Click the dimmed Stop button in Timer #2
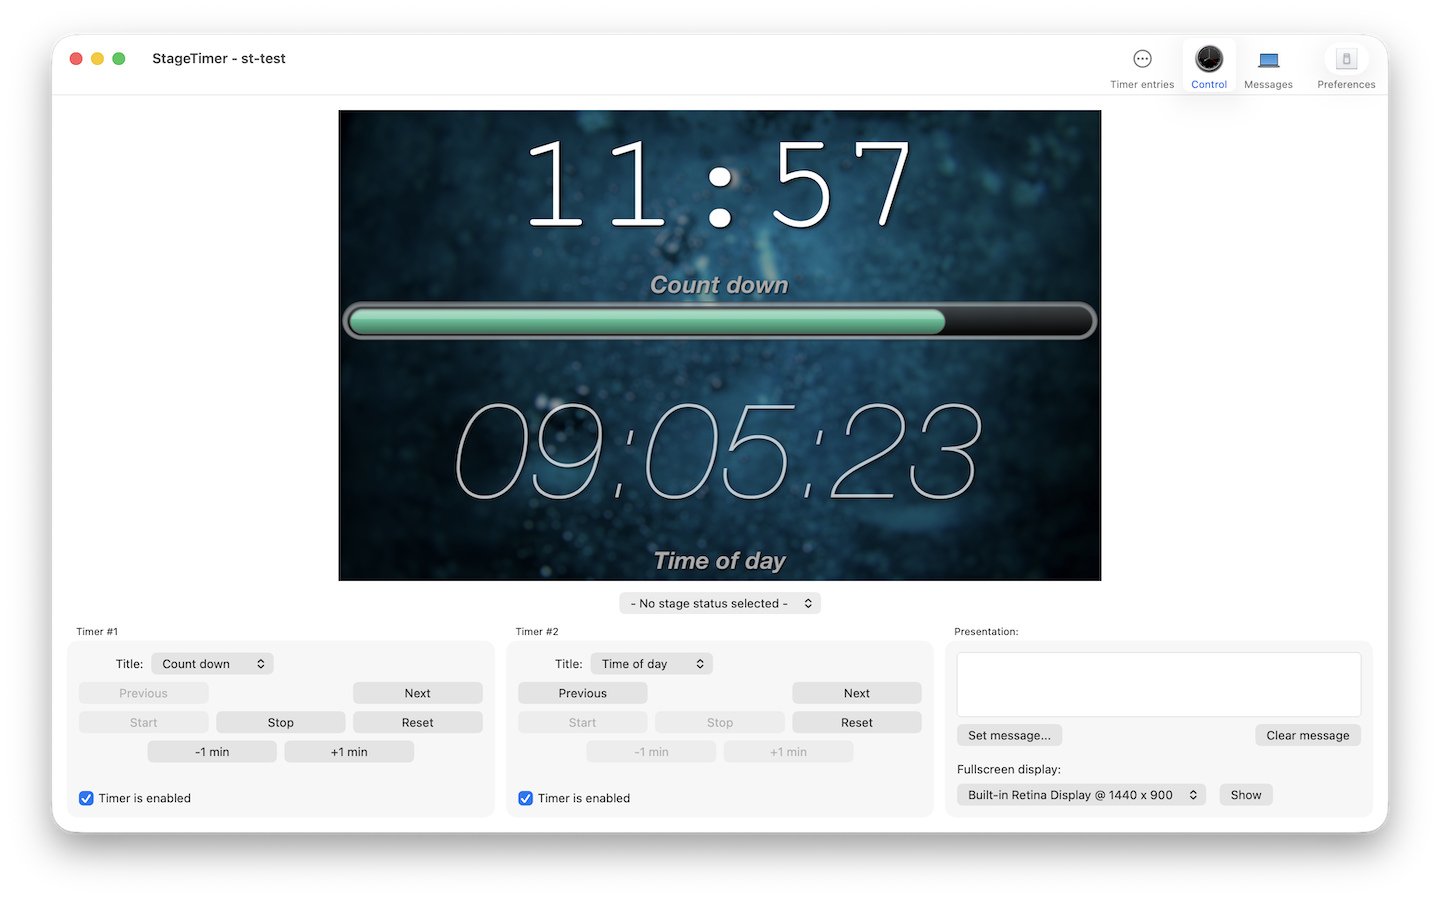Screen dimensions: 1440x900 coord(720,722)
